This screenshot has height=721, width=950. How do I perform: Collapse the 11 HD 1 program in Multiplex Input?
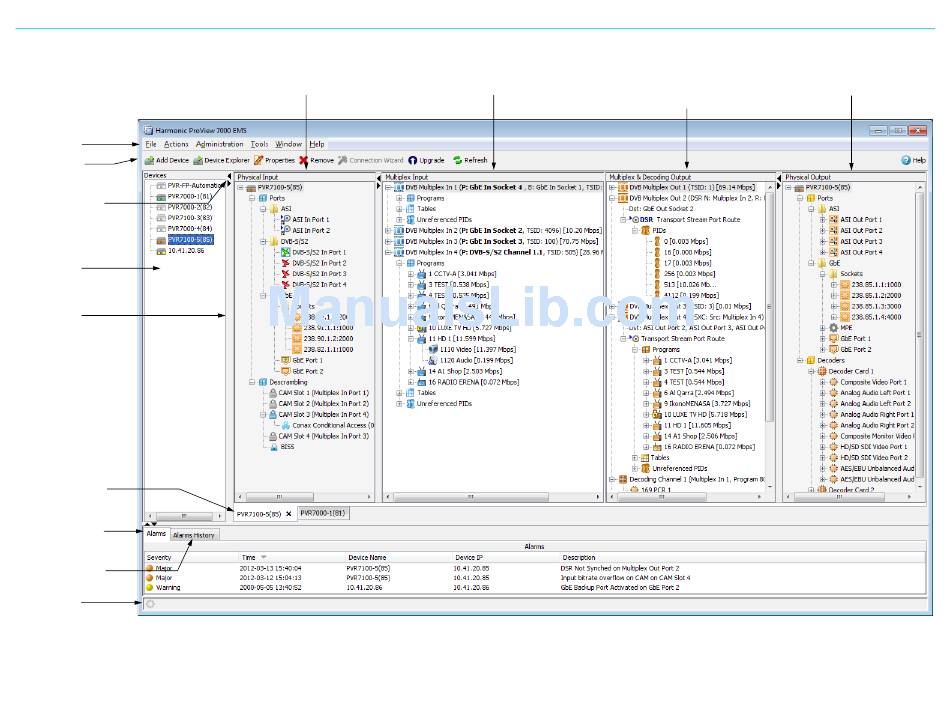click(x=411, y=339)
